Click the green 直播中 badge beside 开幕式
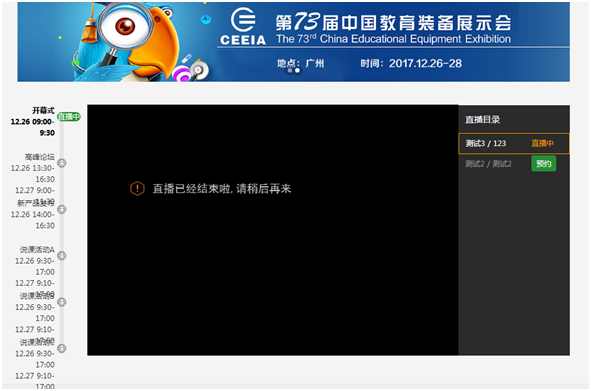The height and width of the screenshot is (391, 591). [69, 117]
